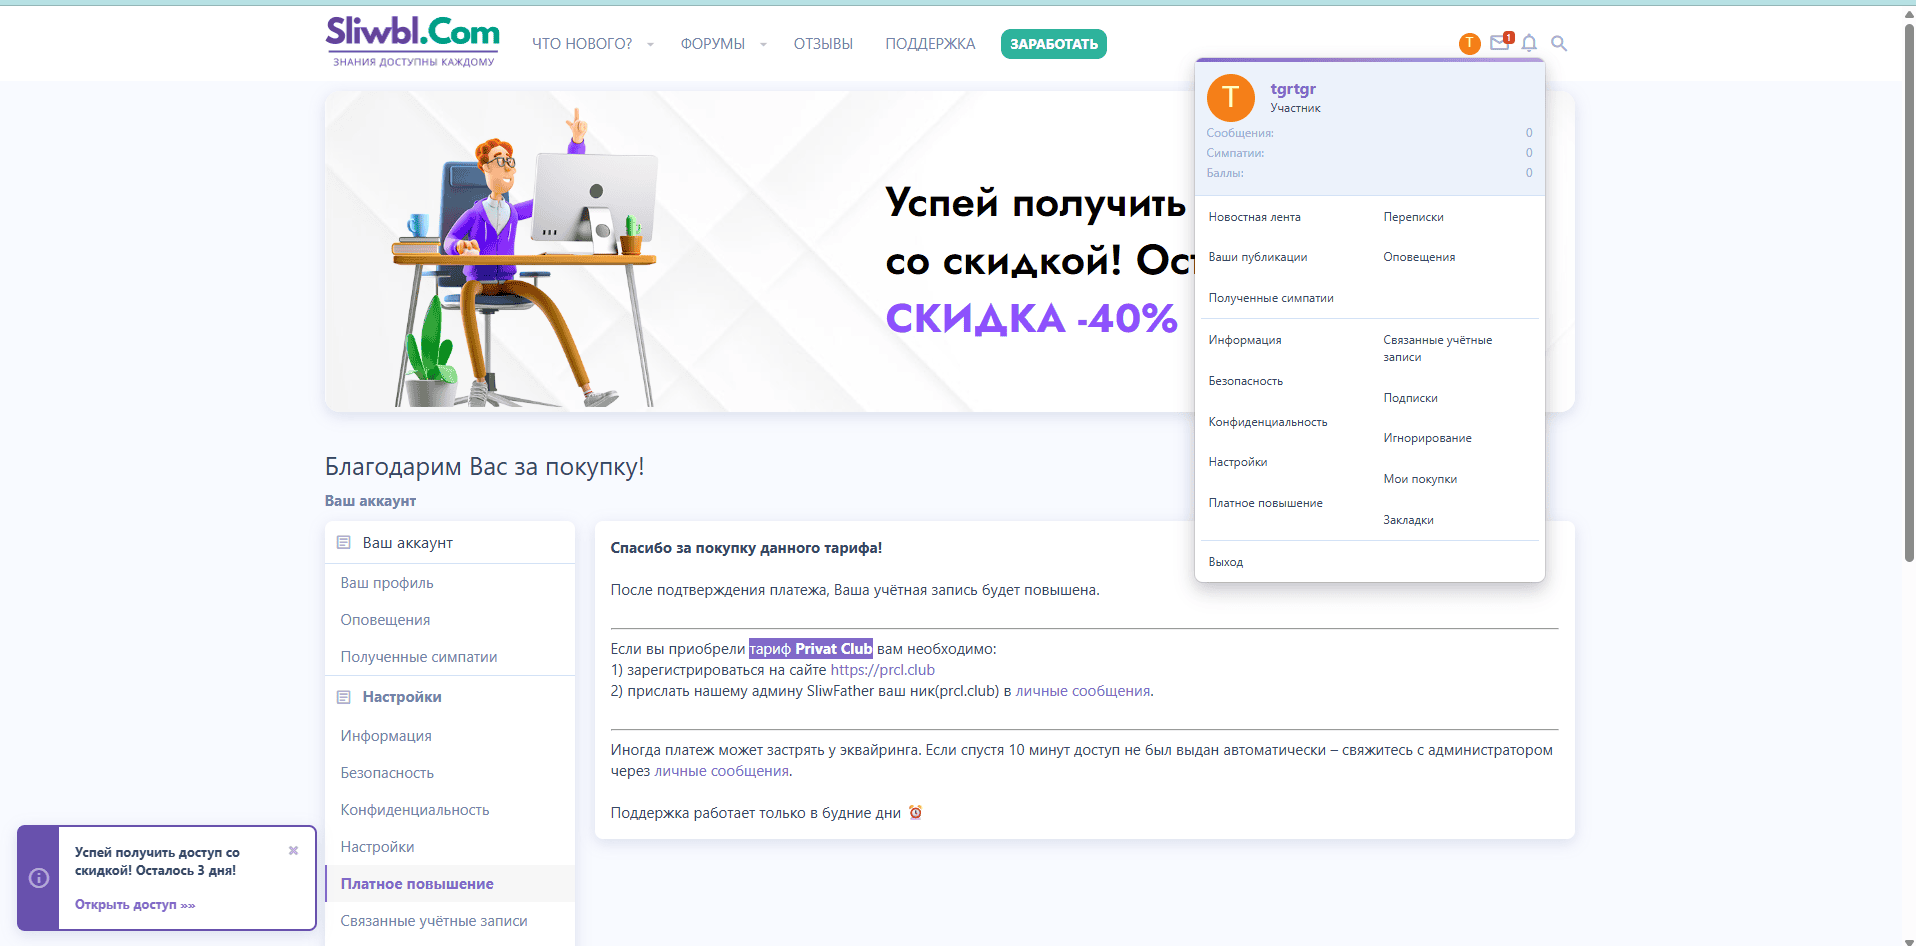Open the ПОДДЕРЖКА menu item
The image size is (1916, 946).
(x=930, y=44)
